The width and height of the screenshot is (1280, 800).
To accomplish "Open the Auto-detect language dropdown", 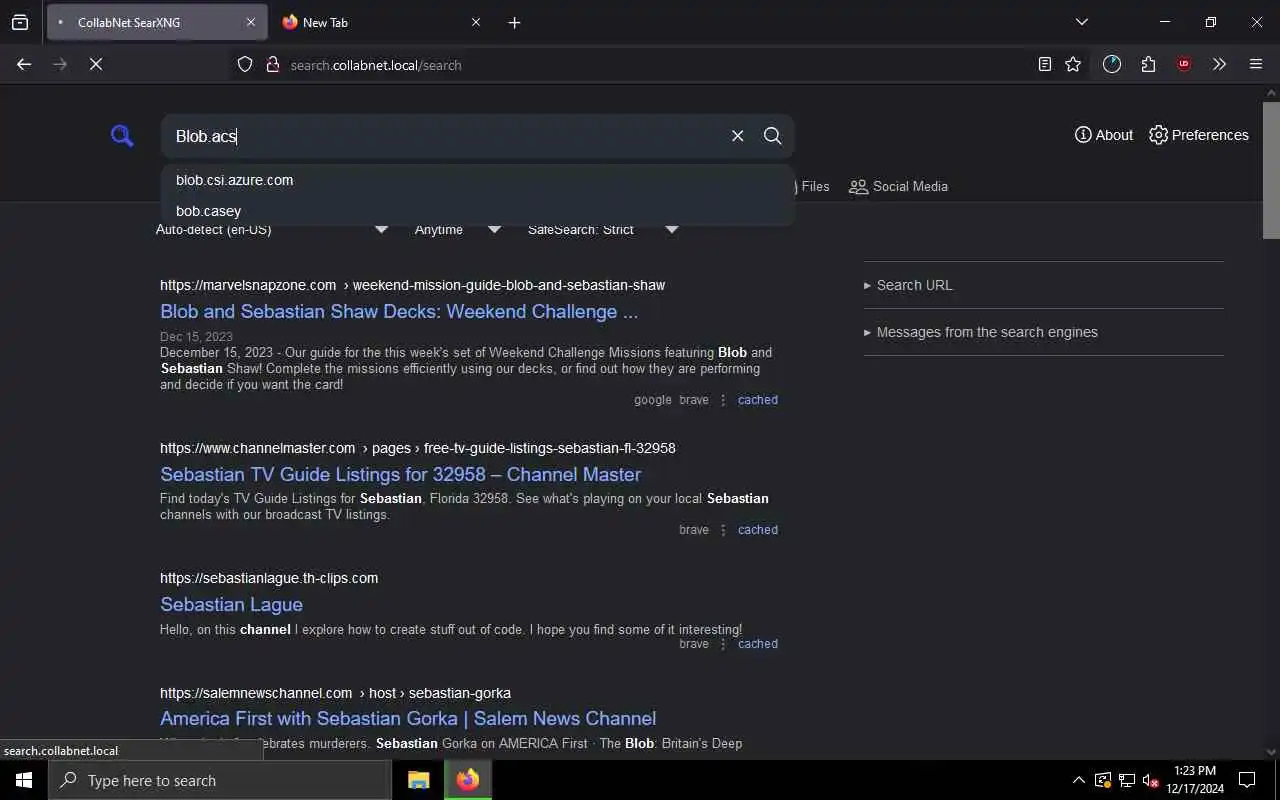I will coord(271,230).
